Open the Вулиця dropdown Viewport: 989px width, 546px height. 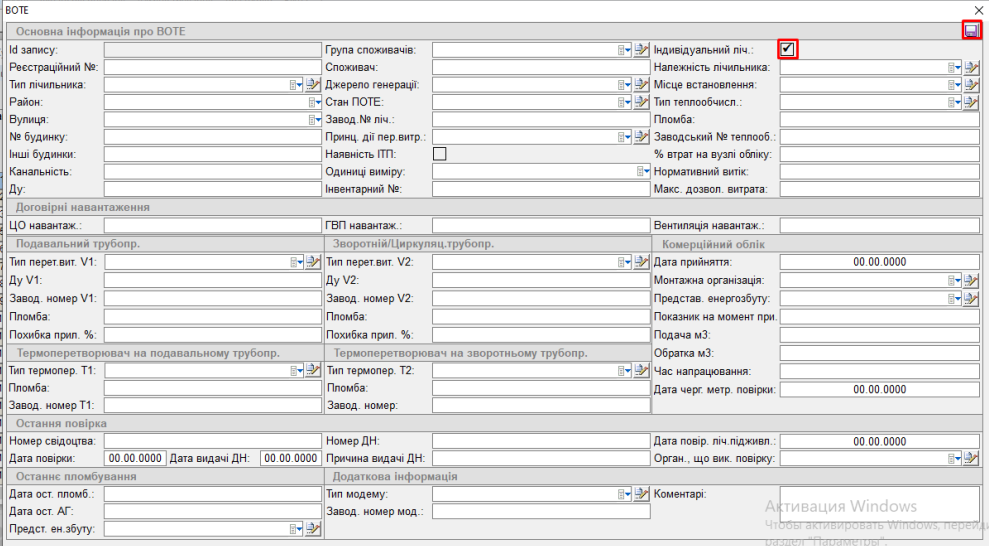coord(313,120)
